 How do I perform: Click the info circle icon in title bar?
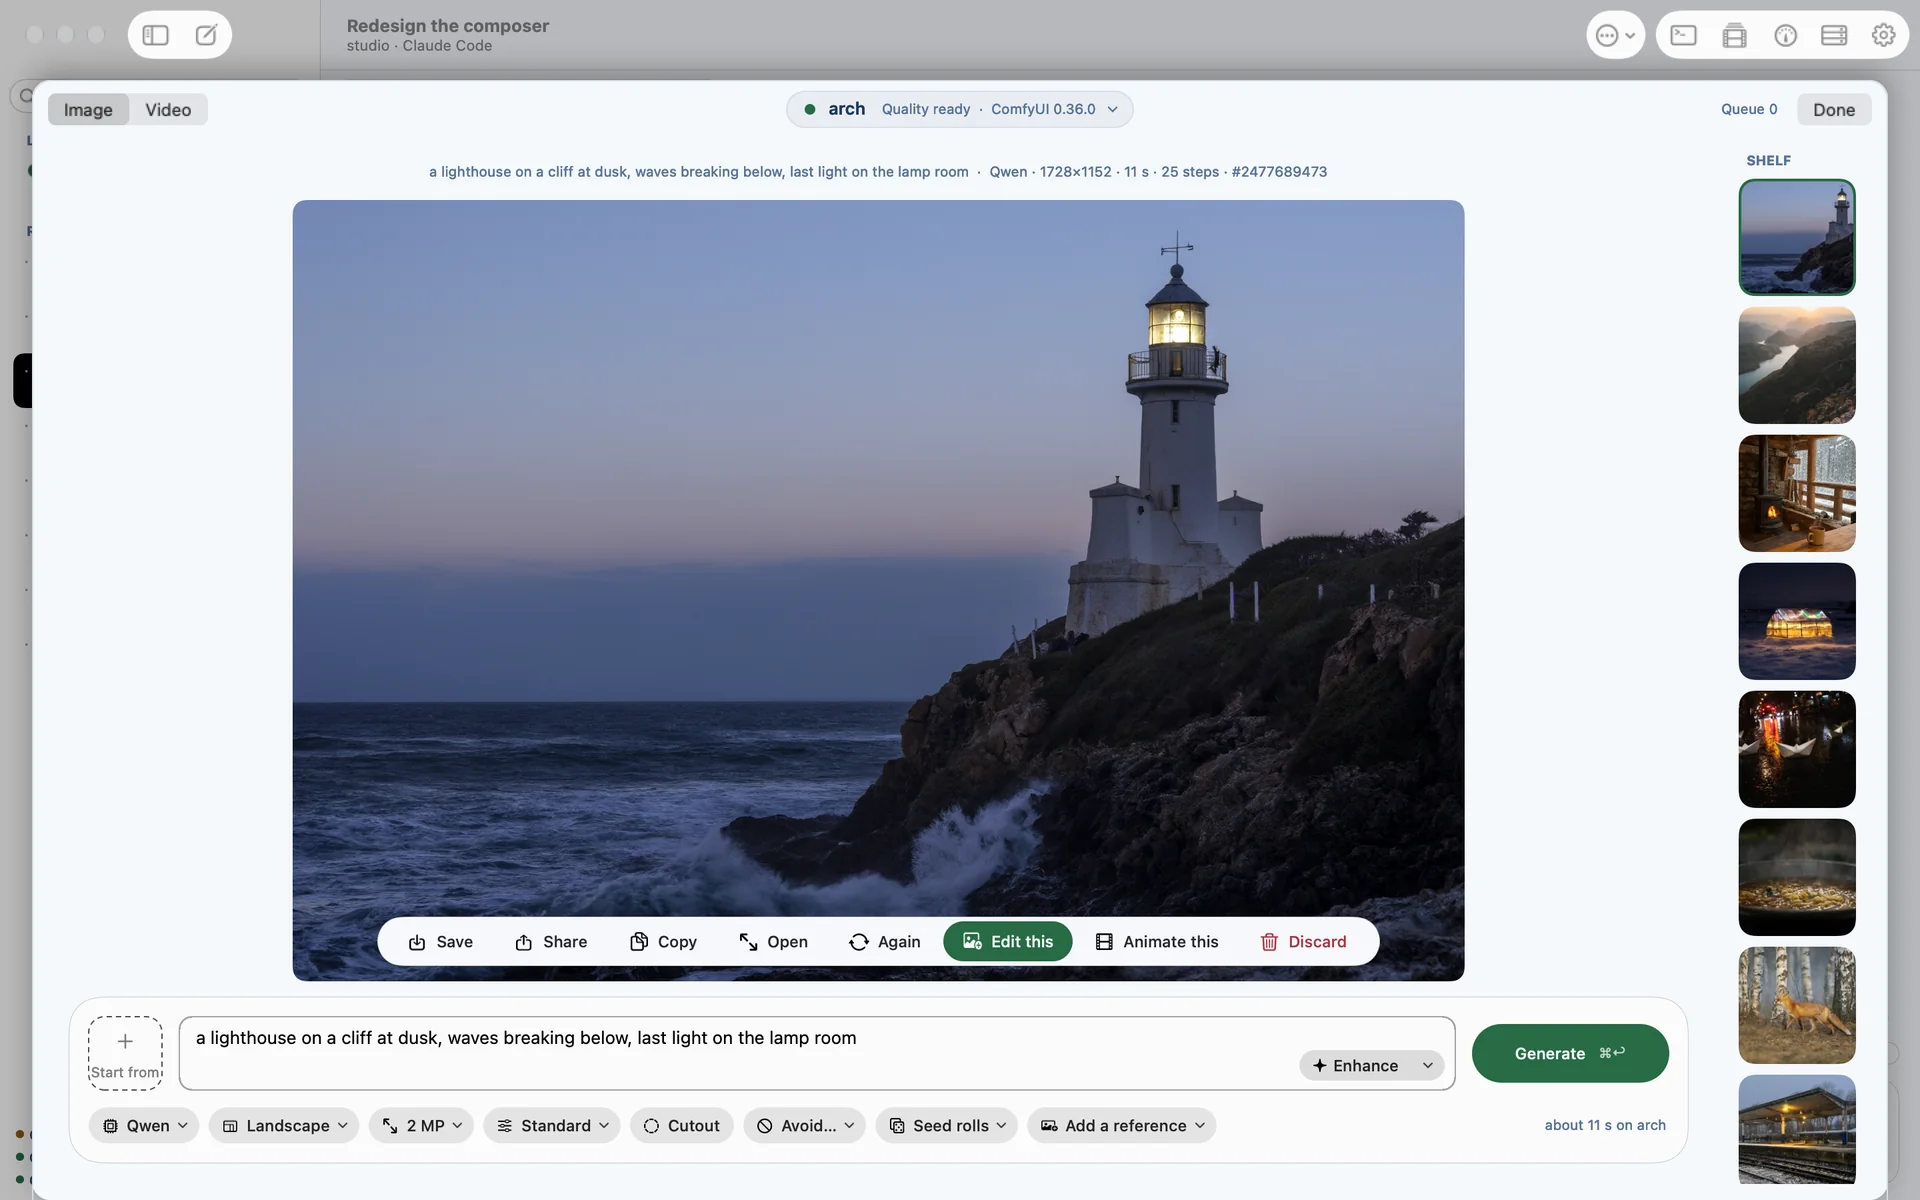coord(1785,35)
